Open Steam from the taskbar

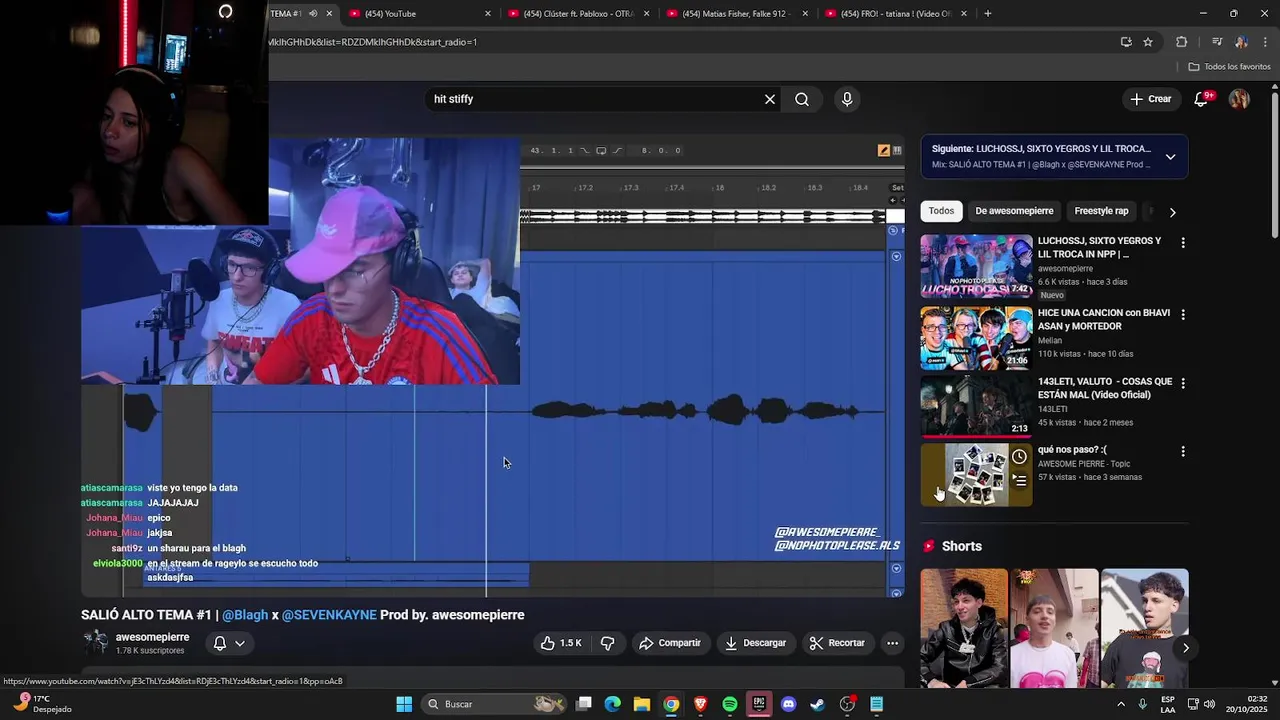[x=817, y=704]
